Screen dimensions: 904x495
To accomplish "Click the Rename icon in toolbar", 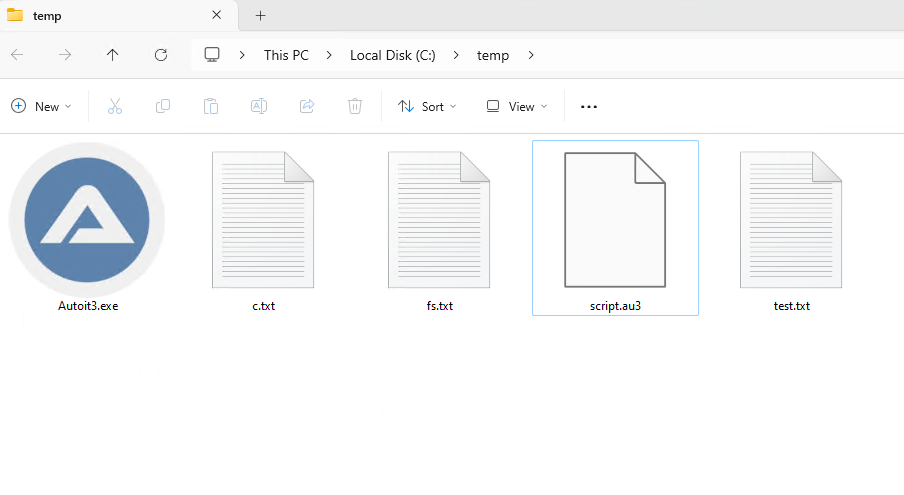I will click(x=259, y=106).
